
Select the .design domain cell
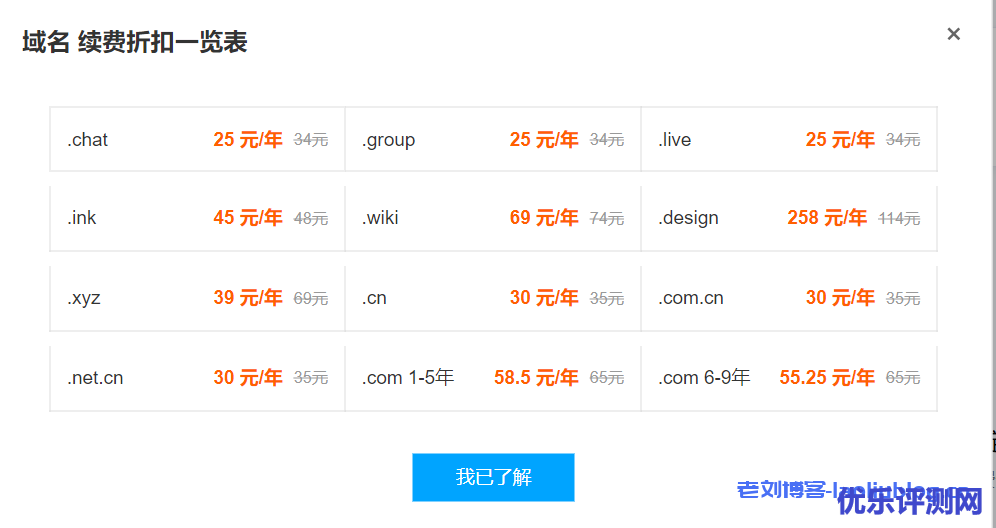click(789, 218)
